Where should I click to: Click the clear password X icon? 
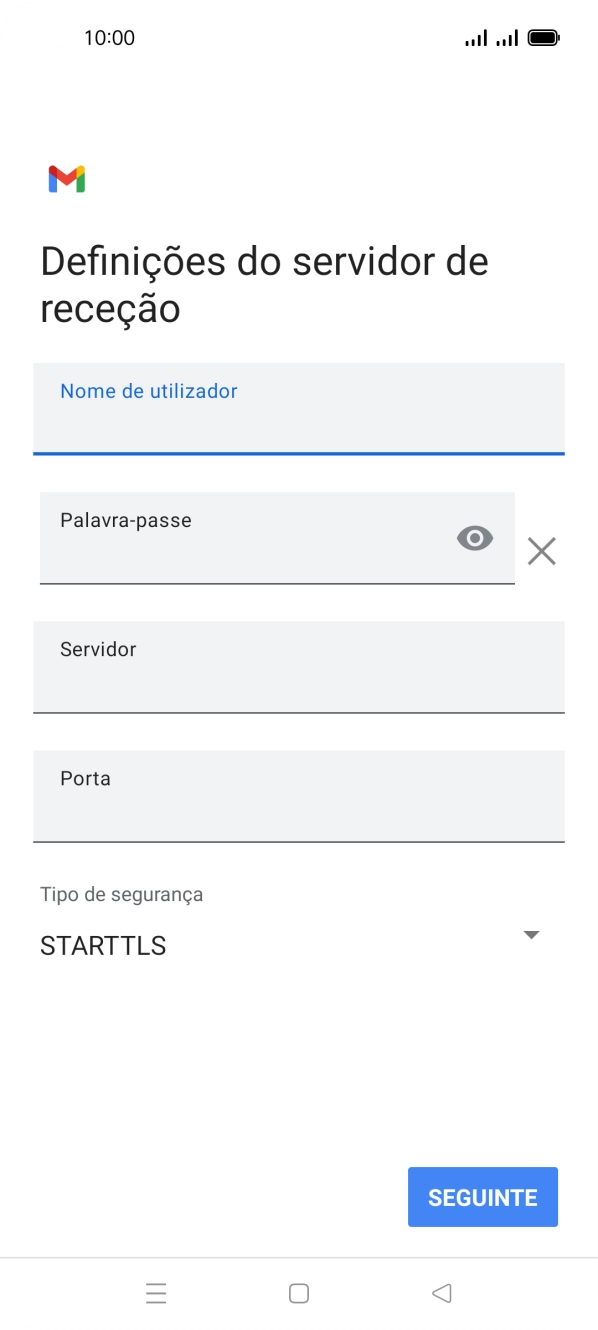[542, 551]
